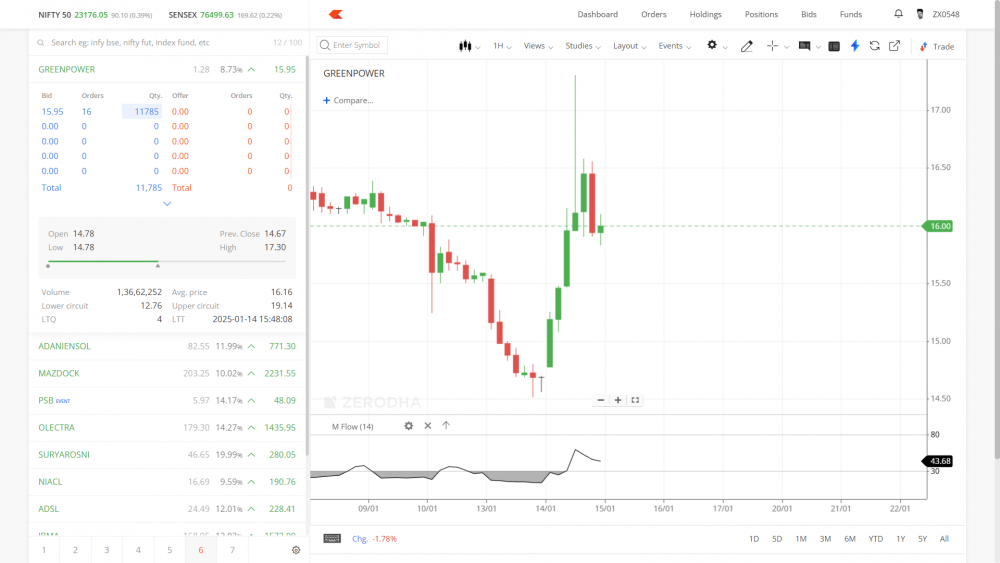Open M Flow study settings gear
This screenshot has width=1000, height=563.
point(408,426)
